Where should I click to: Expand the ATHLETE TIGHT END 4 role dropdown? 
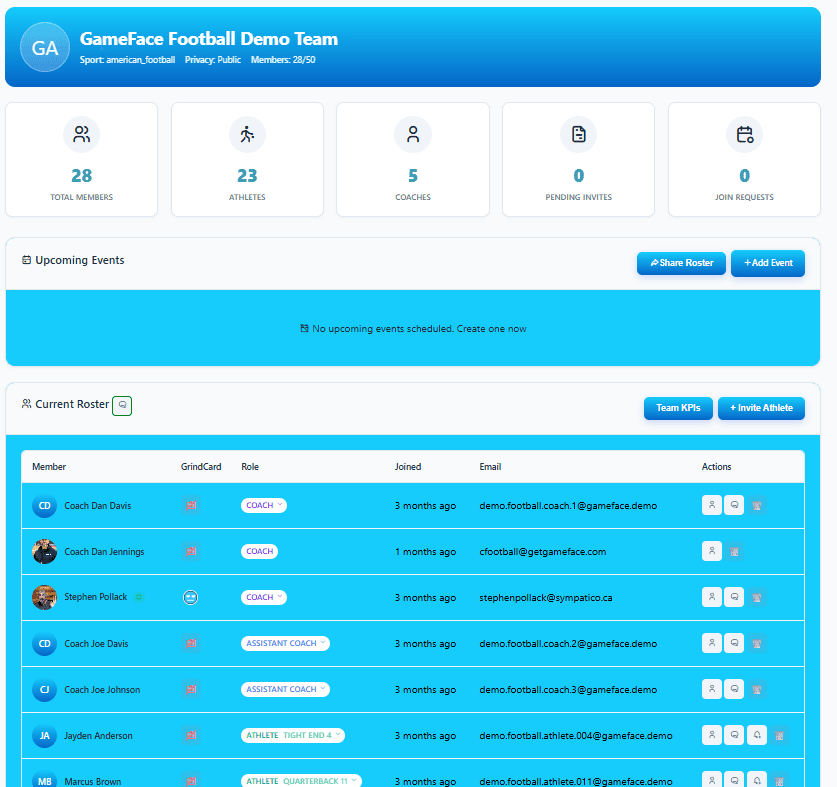291,734
